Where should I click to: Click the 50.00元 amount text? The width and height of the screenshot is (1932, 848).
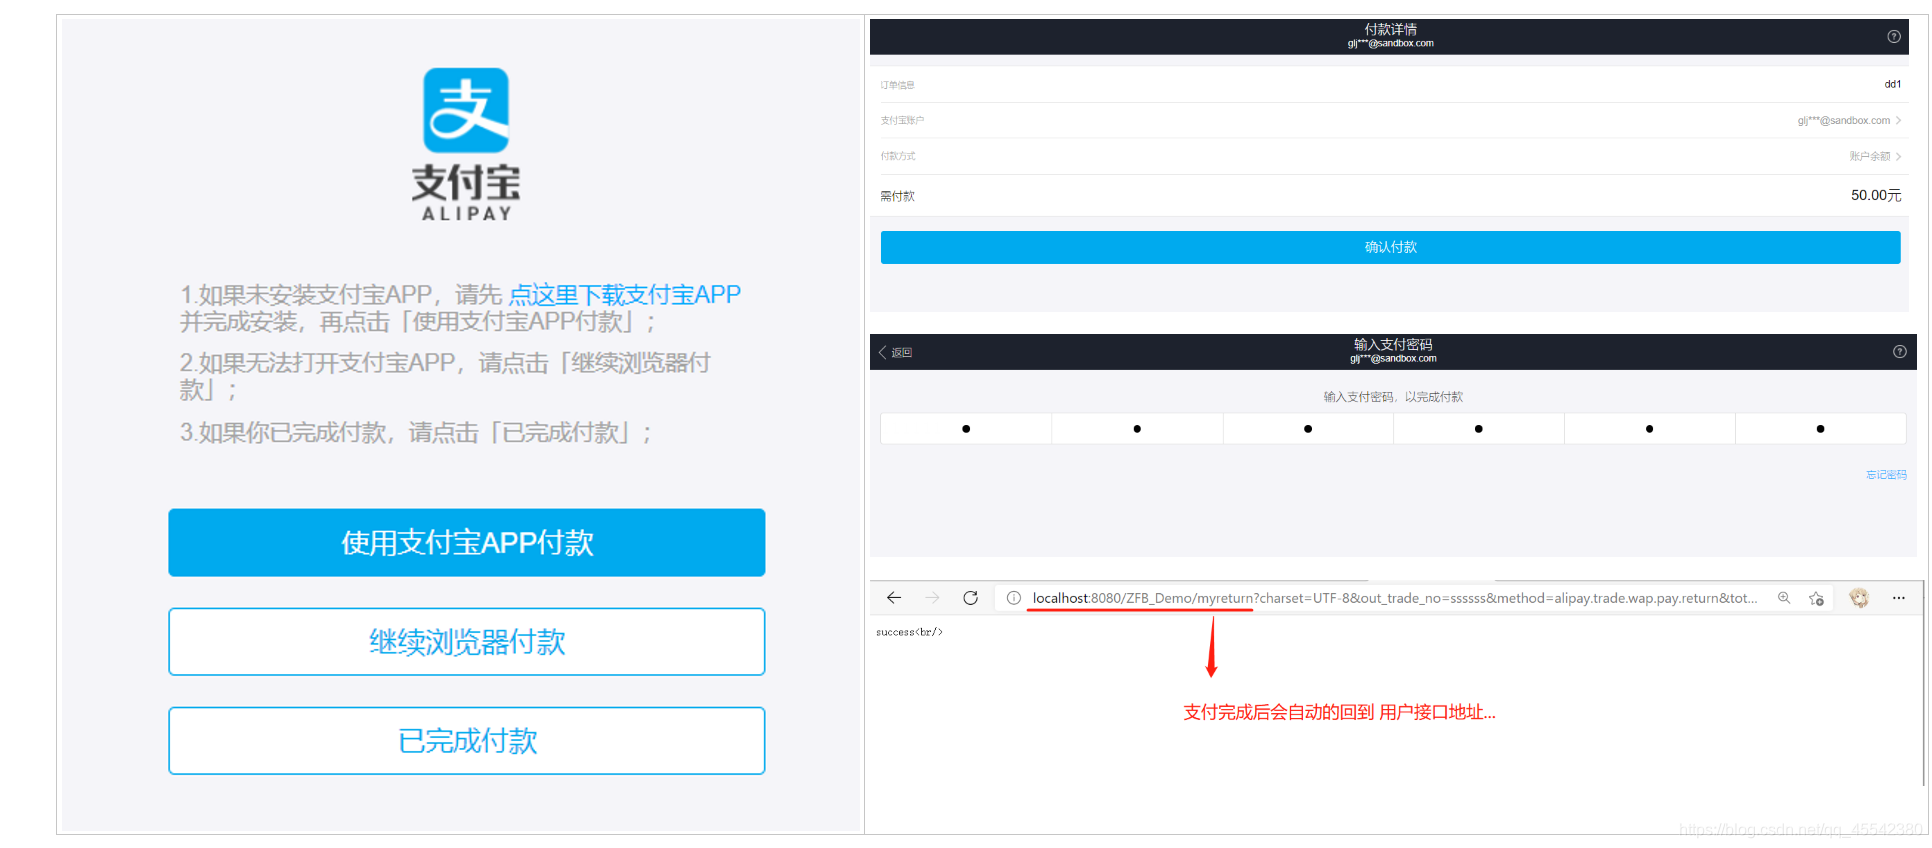(x=1876, y=196)
